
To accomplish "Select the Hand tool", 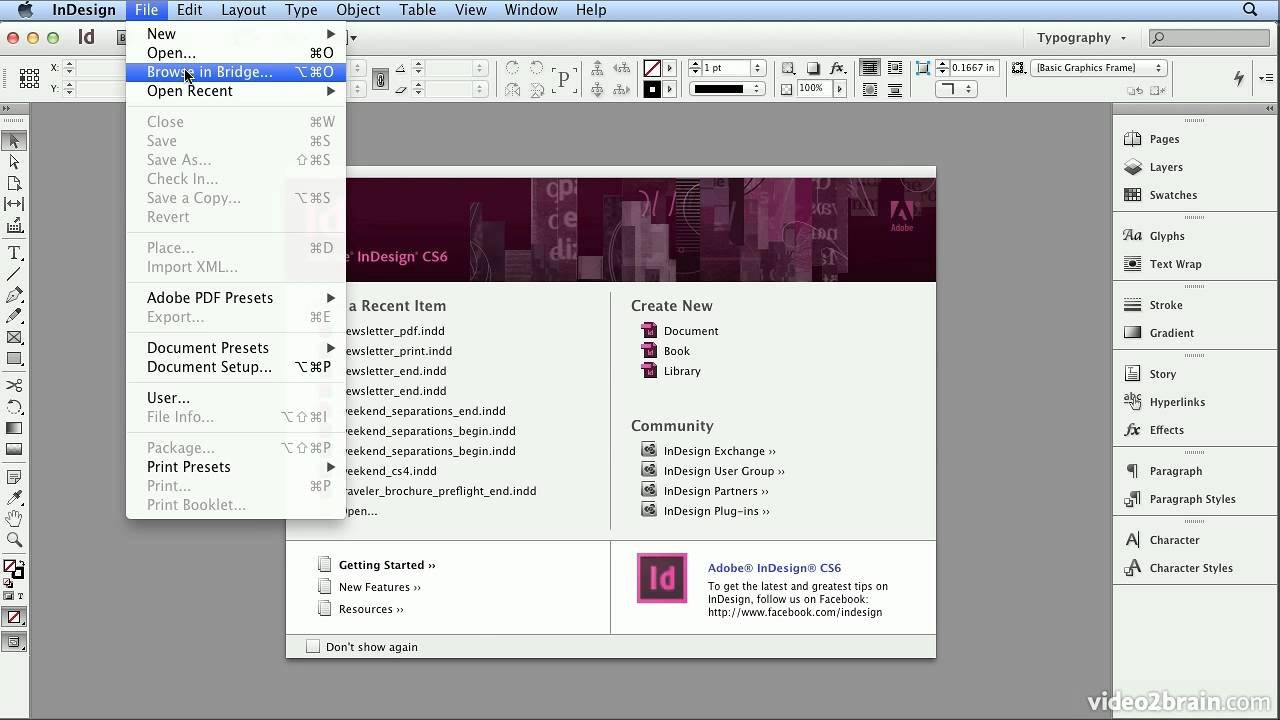I will coord(14,519).
